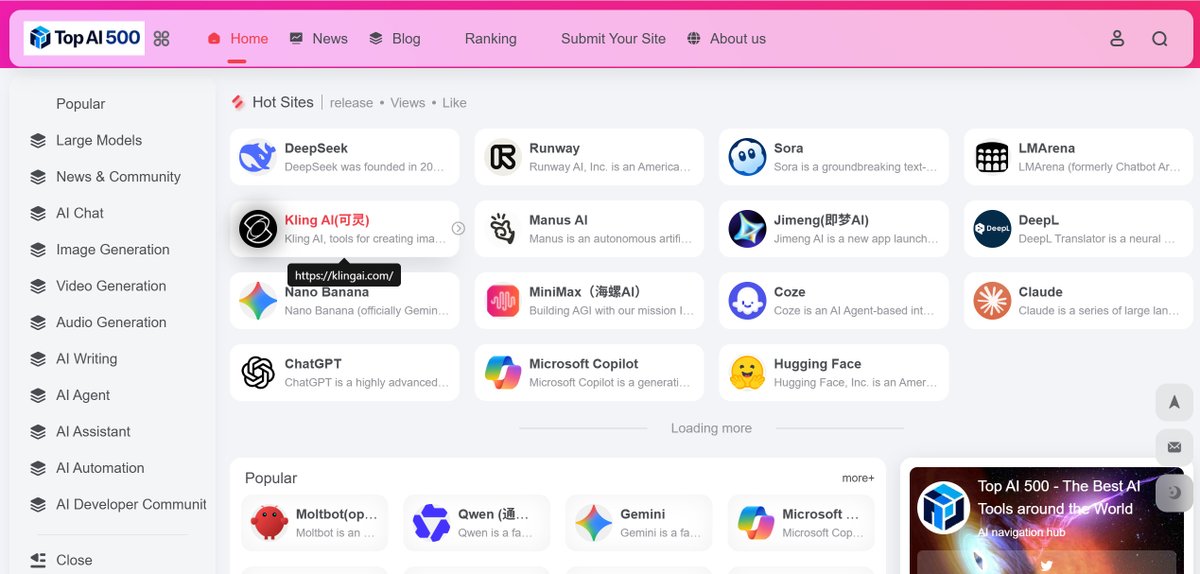Image resolution: width=1200 pixels, height=574 pixels.
Task: Open the user account icon
Action: tap(1117, 39)
